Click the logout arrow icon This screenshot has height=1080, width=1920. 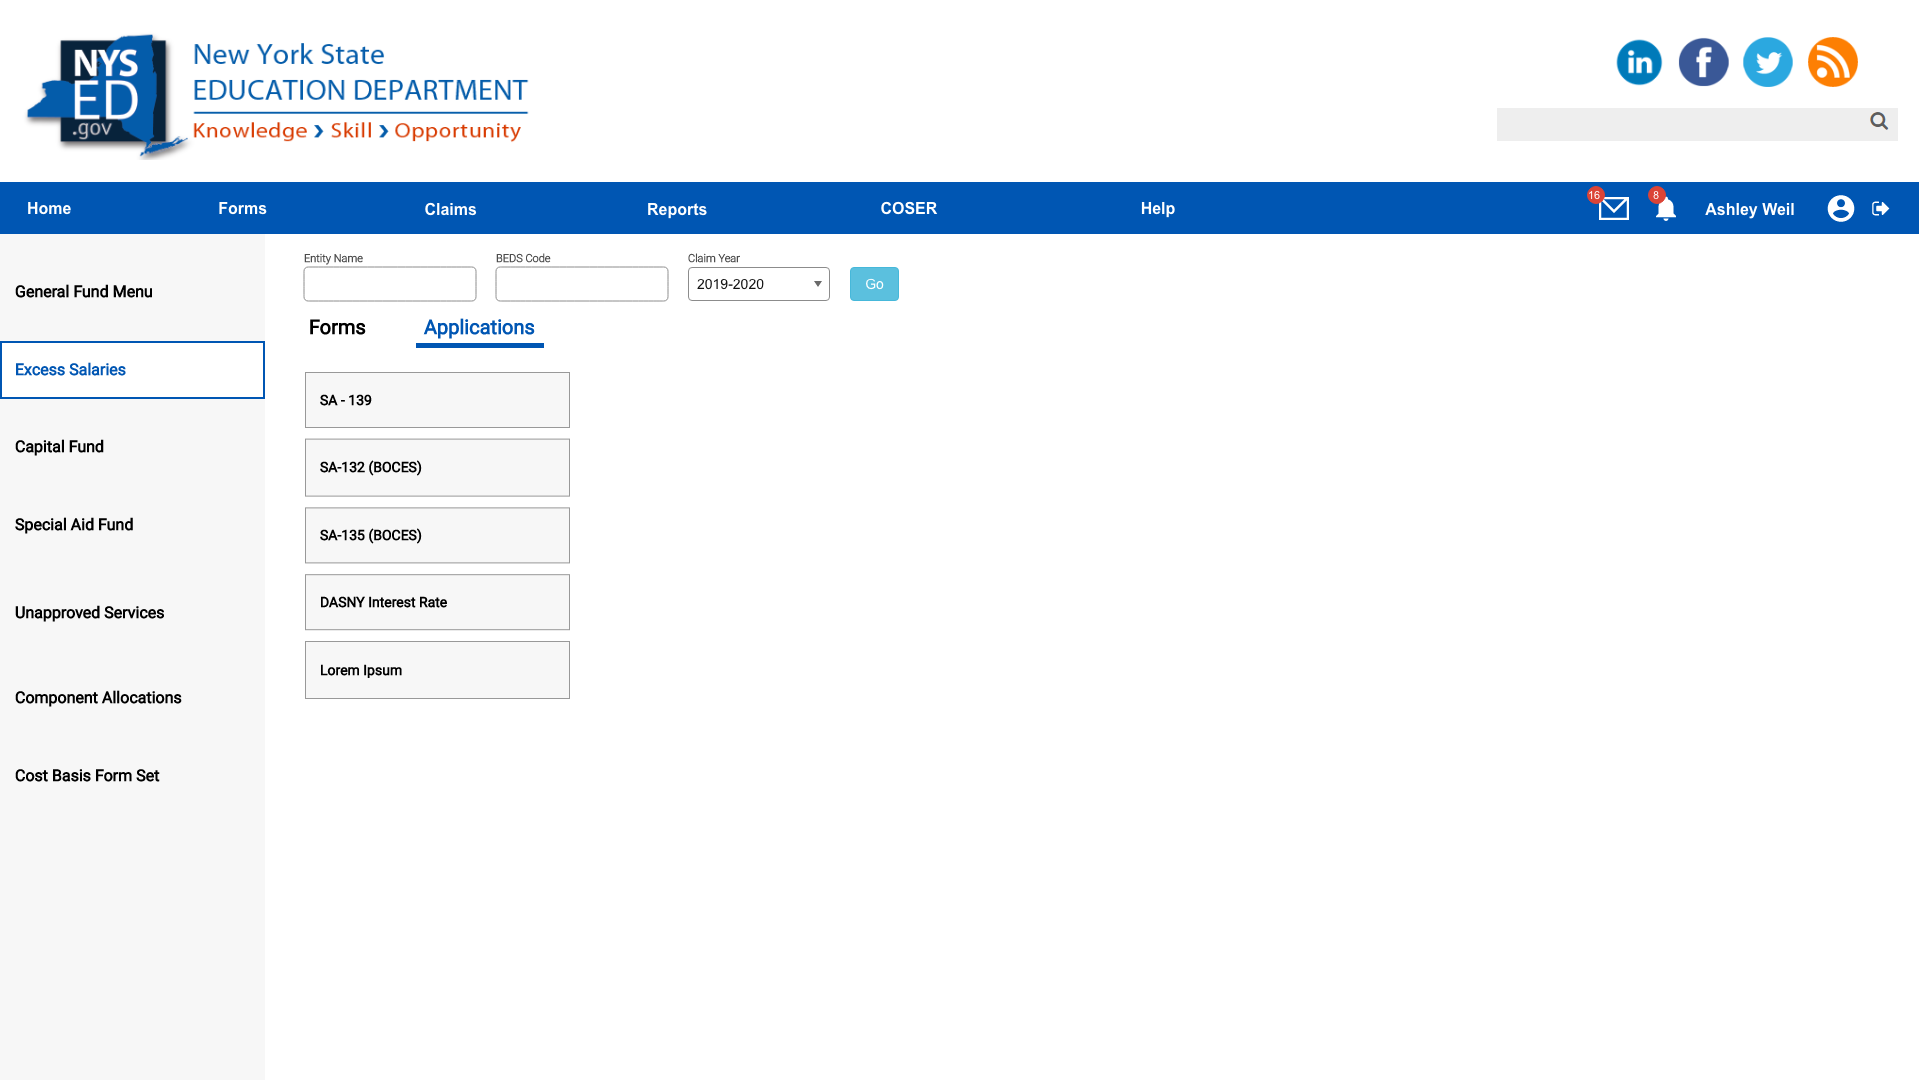[x=1880, y=208]
